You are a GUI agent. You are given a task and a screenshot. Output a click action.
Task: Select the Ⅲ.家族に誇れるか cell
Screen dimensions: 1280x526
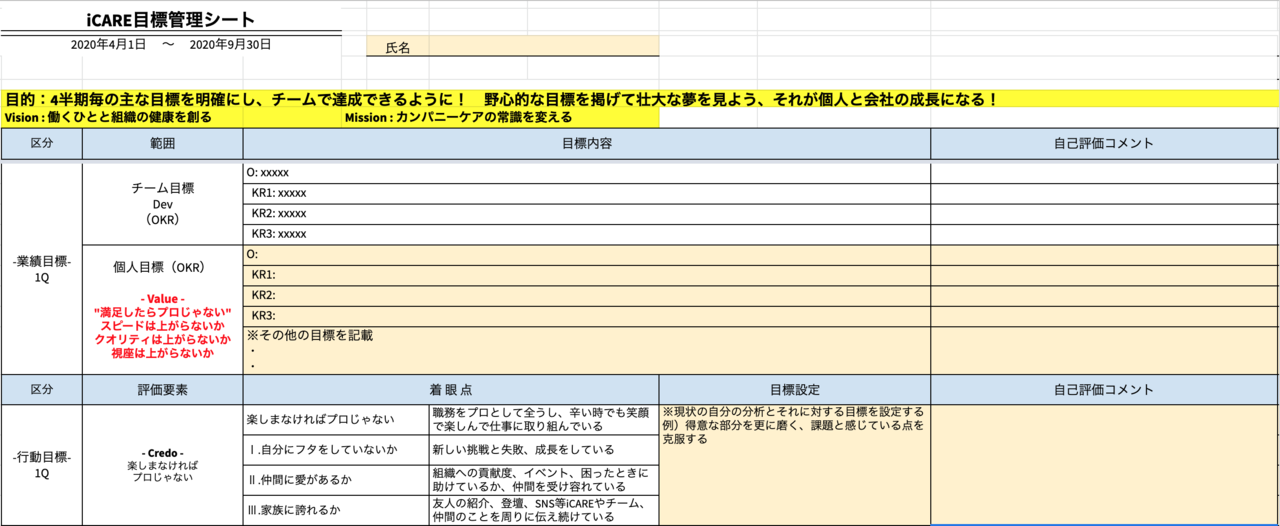click(x=336, y=510)
